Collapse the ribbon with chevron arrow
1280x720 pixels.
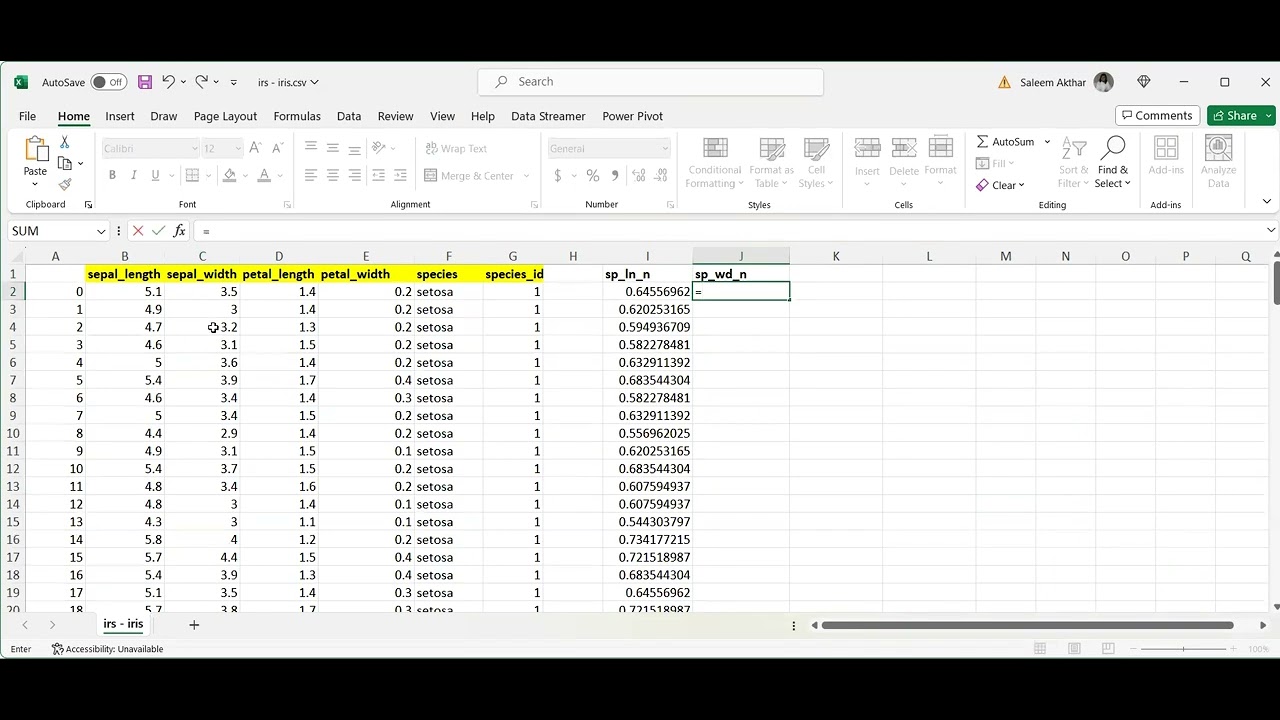click(x=1267, y=202)
